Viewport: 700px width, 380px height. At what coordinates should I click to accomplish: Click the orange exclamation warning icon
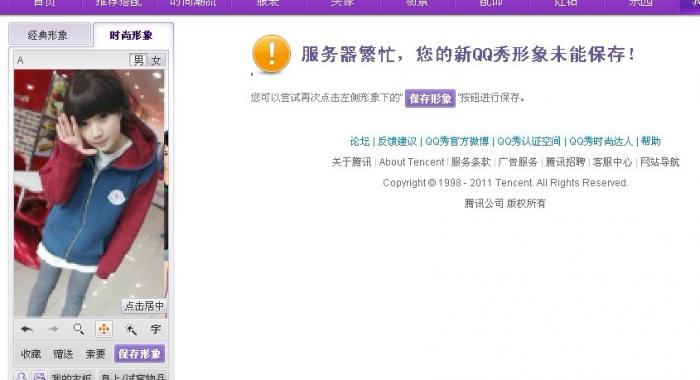point(271,54)
